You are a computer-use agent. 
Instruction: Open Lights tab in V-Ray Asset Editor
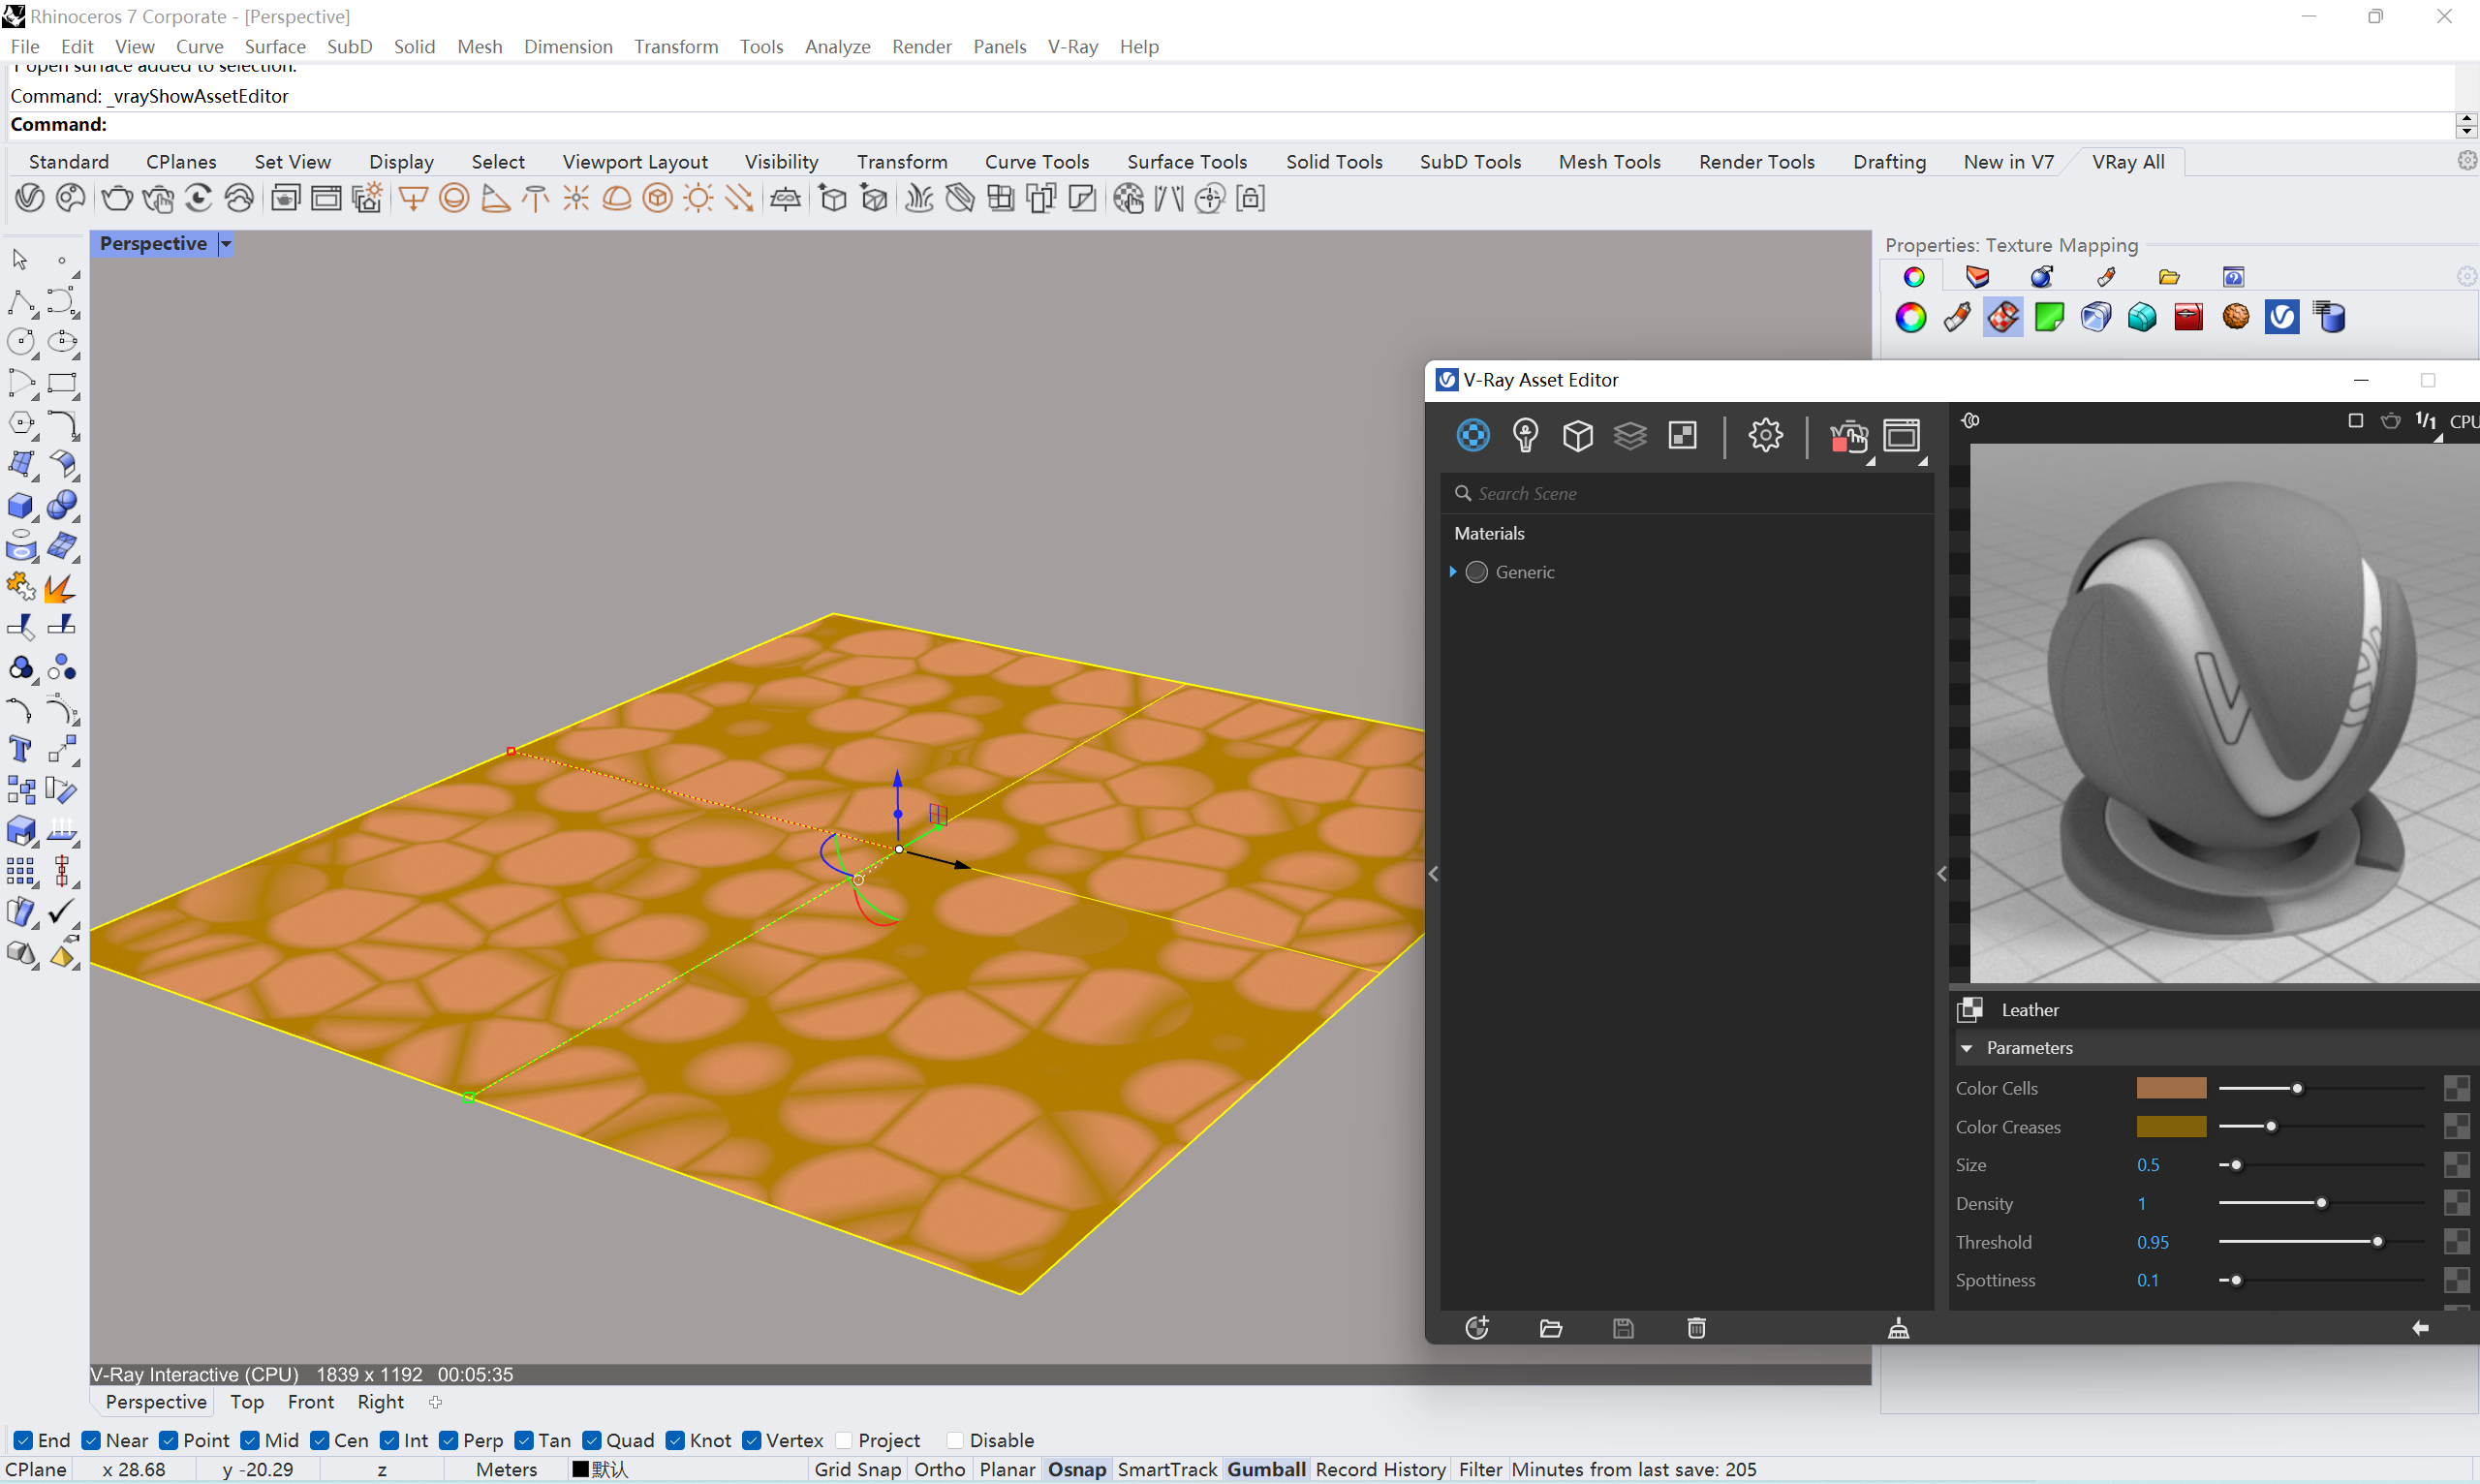(1525, 436)
